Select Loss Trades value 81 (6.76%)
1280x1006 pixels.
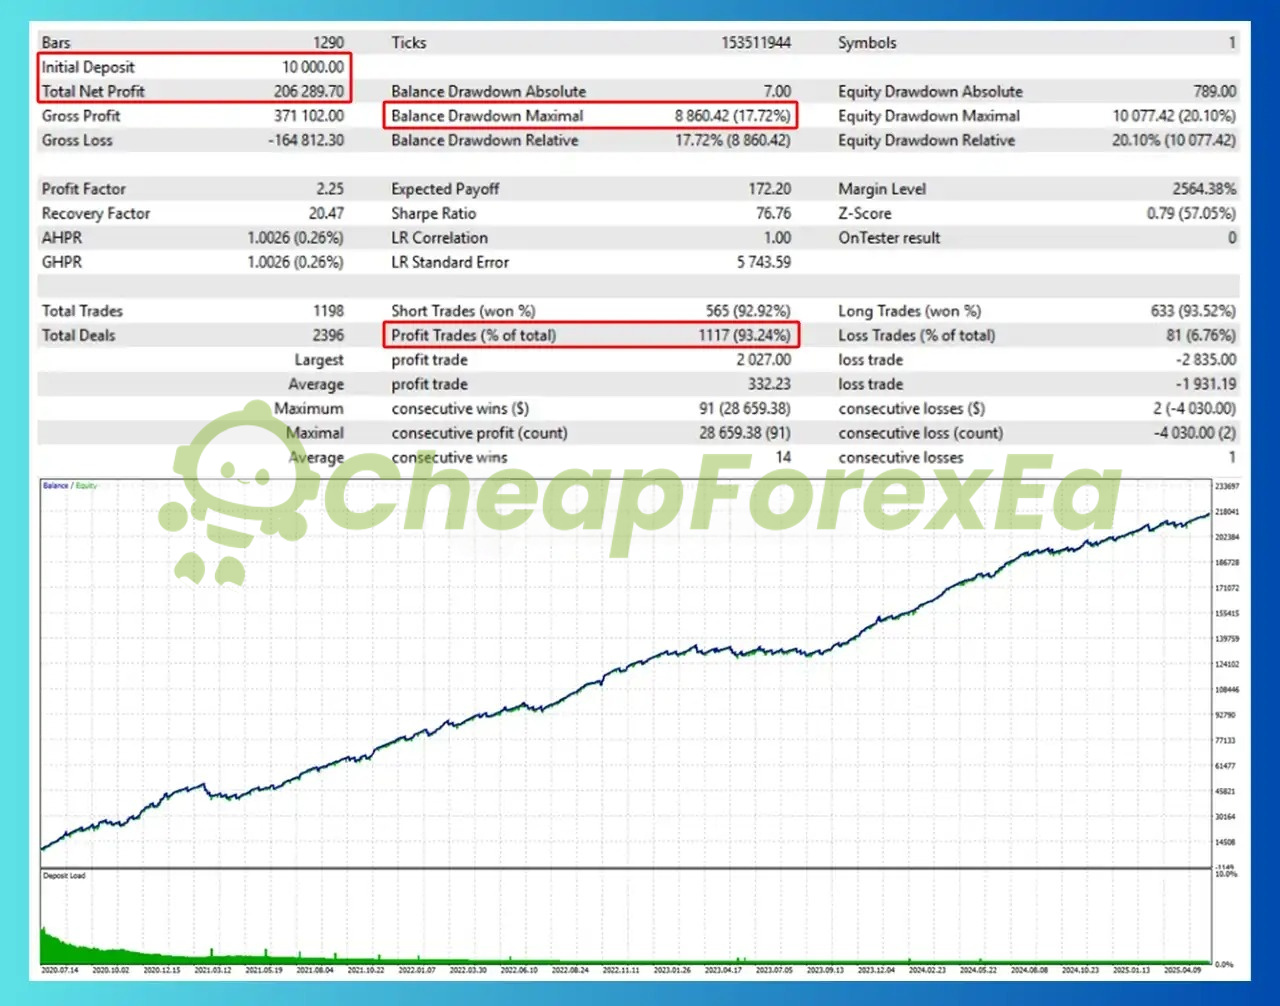(x=1201, y=335)
